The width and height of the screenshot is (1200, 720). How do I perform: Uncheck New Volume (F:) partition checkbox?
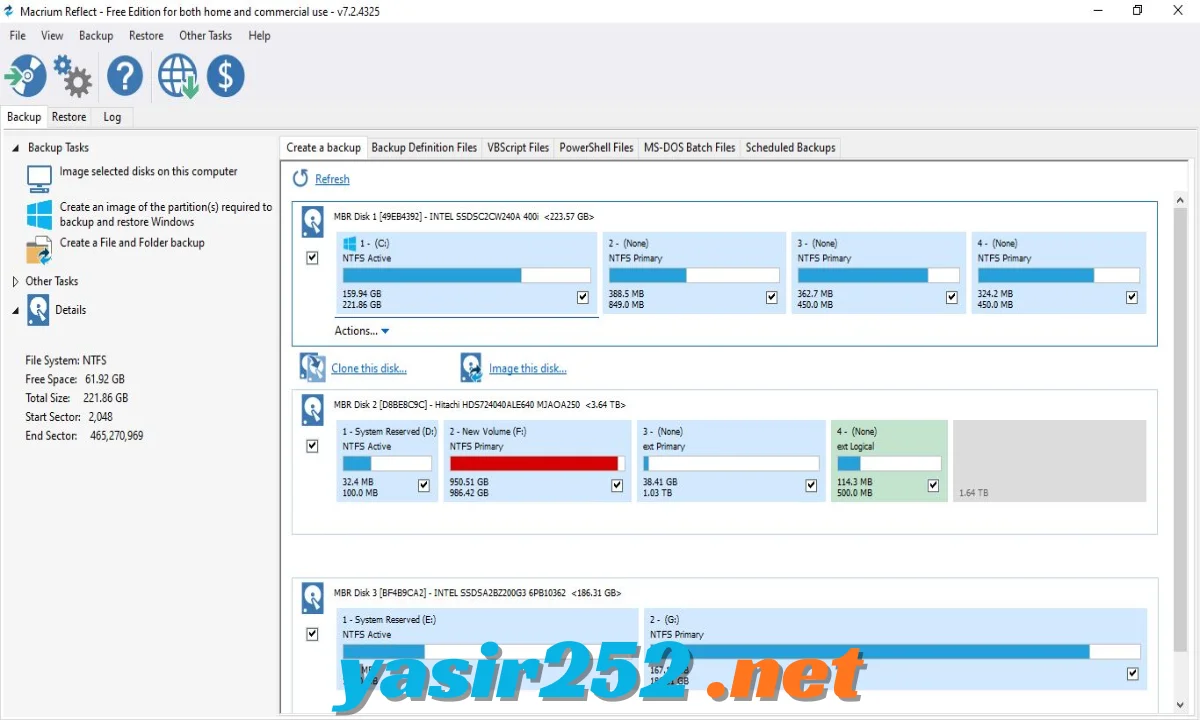[x=617, y=485]
